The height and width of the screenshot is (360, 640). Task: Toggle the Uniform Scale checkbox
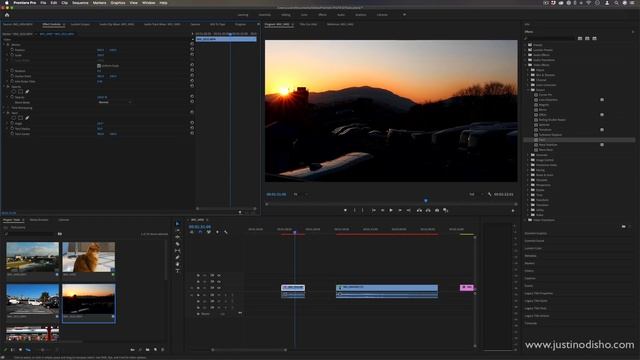click(99, 66)
